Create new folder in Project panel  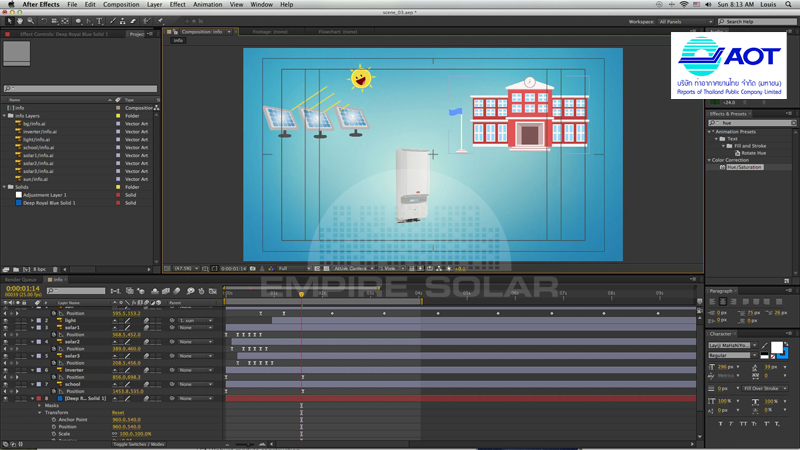click(16, 269)
